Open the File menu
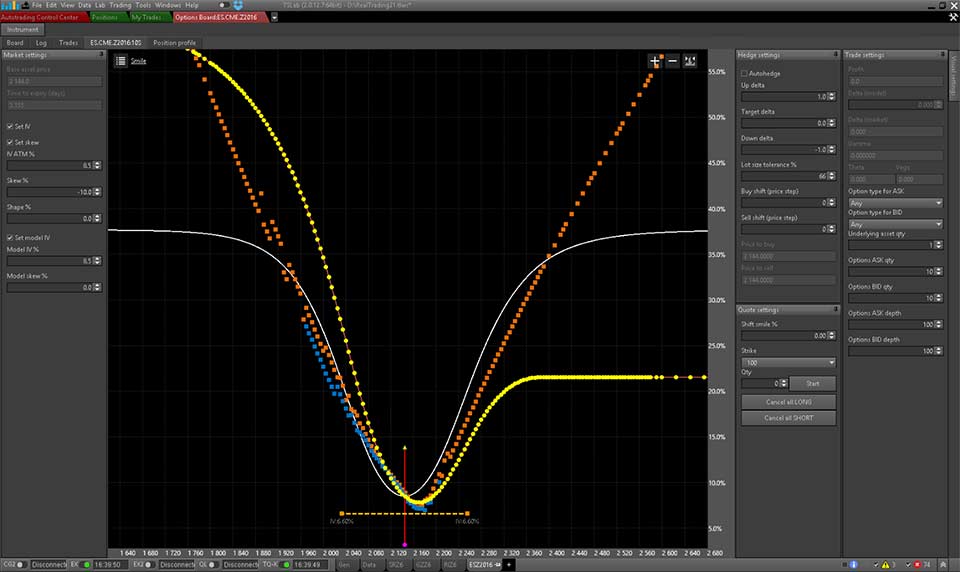960x572 pixels. click(x=37, y=5)
